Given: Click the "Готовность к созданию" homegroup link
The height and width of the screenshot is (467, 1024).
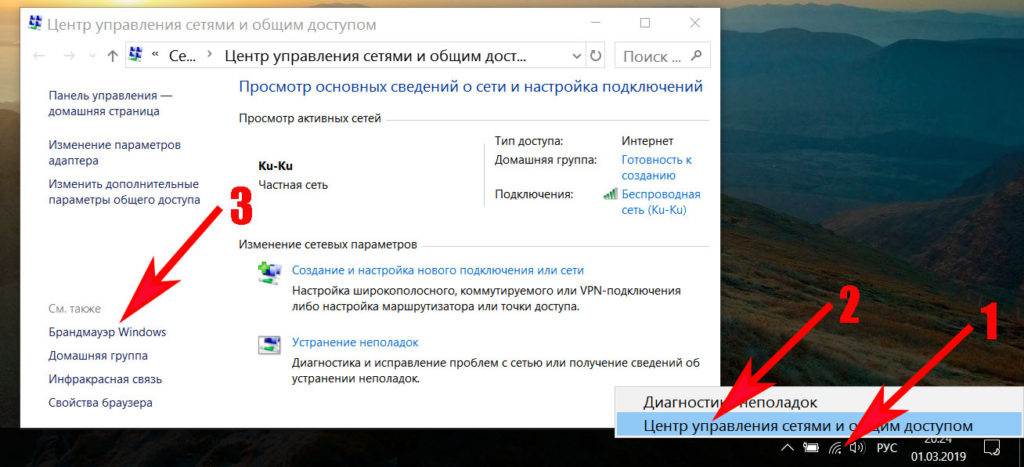Looking at the screenshot, I should [656, 168].
